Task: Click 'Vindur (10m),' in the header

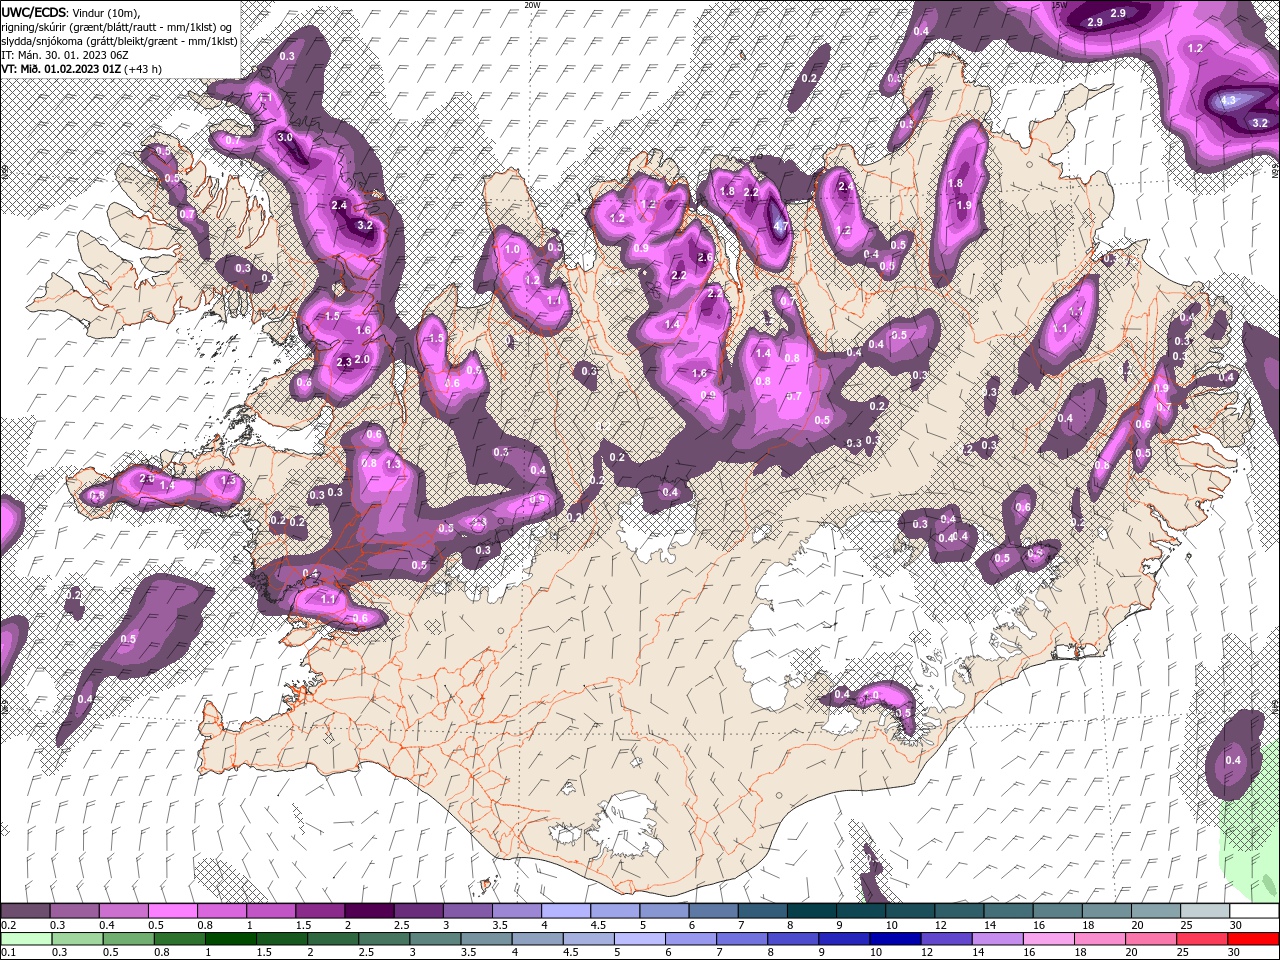Action: (x=107, y=12)
